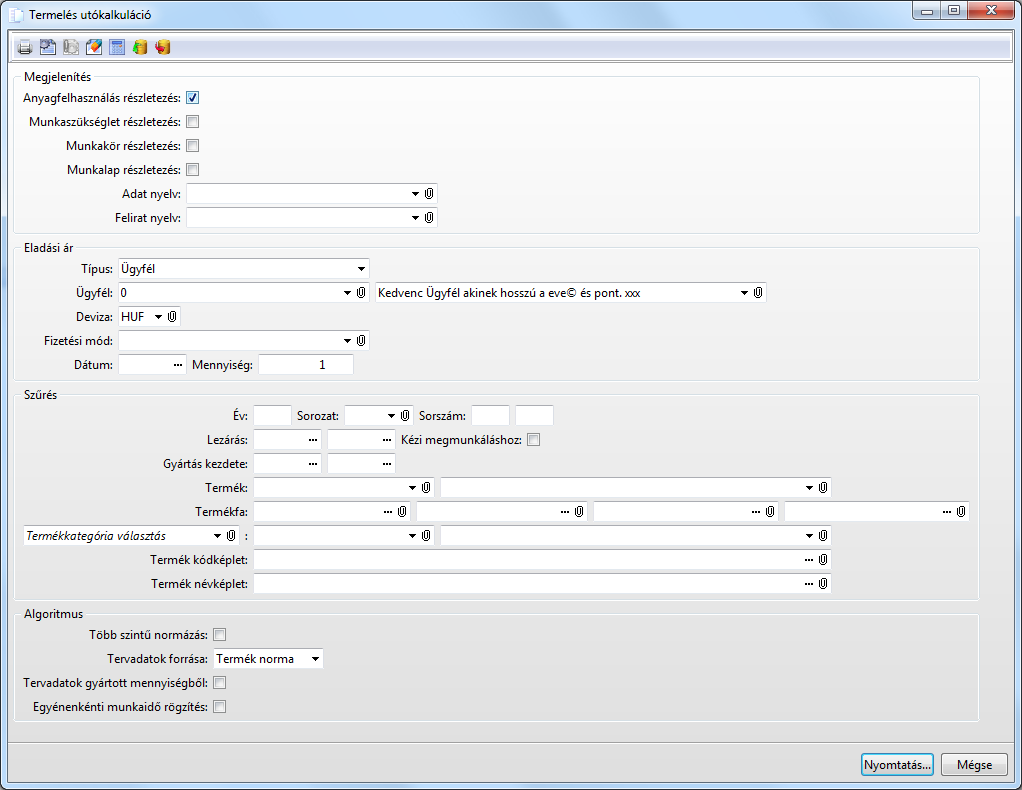Toggle Kézi megmunkáláshoz checkbox
The width and height of the screenshot is (1022, 790).
coord(534,440)
